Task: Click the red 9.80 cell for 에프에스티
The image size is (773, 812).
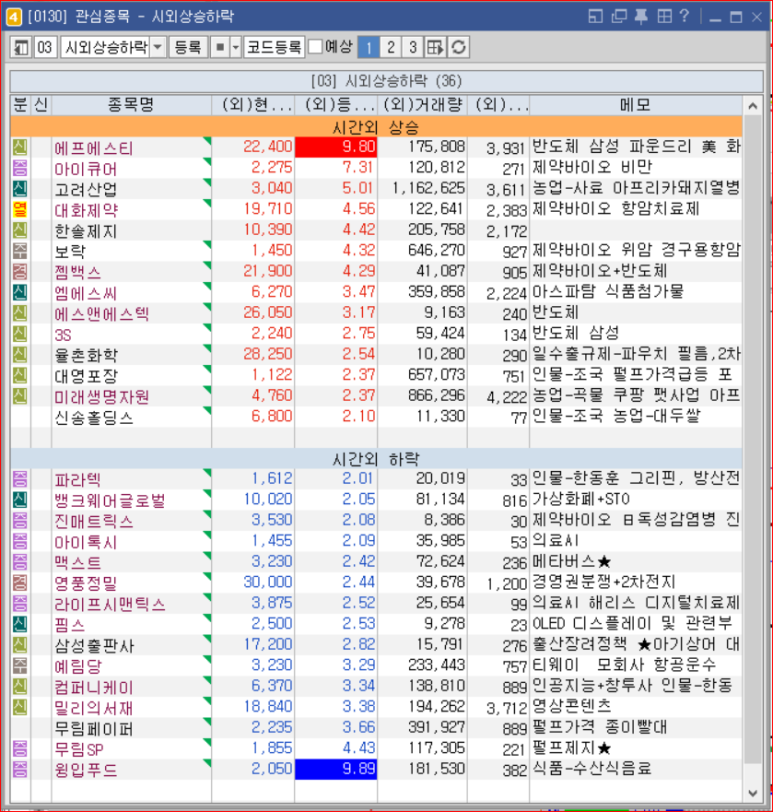Action: [336, 147]
